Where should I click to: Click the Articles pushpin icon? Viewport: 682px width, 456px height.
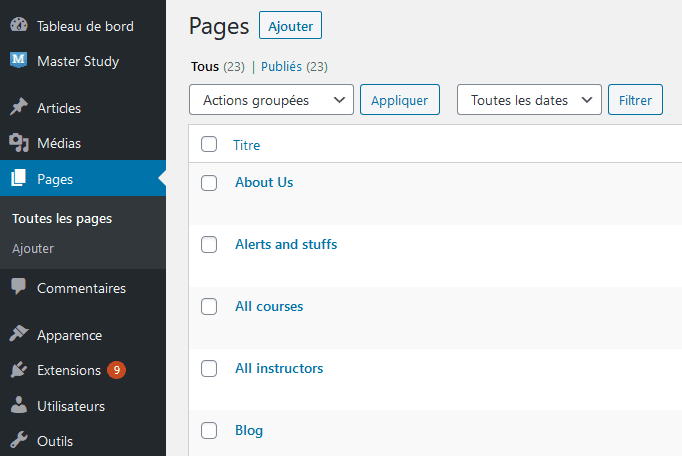coord(19,107)
